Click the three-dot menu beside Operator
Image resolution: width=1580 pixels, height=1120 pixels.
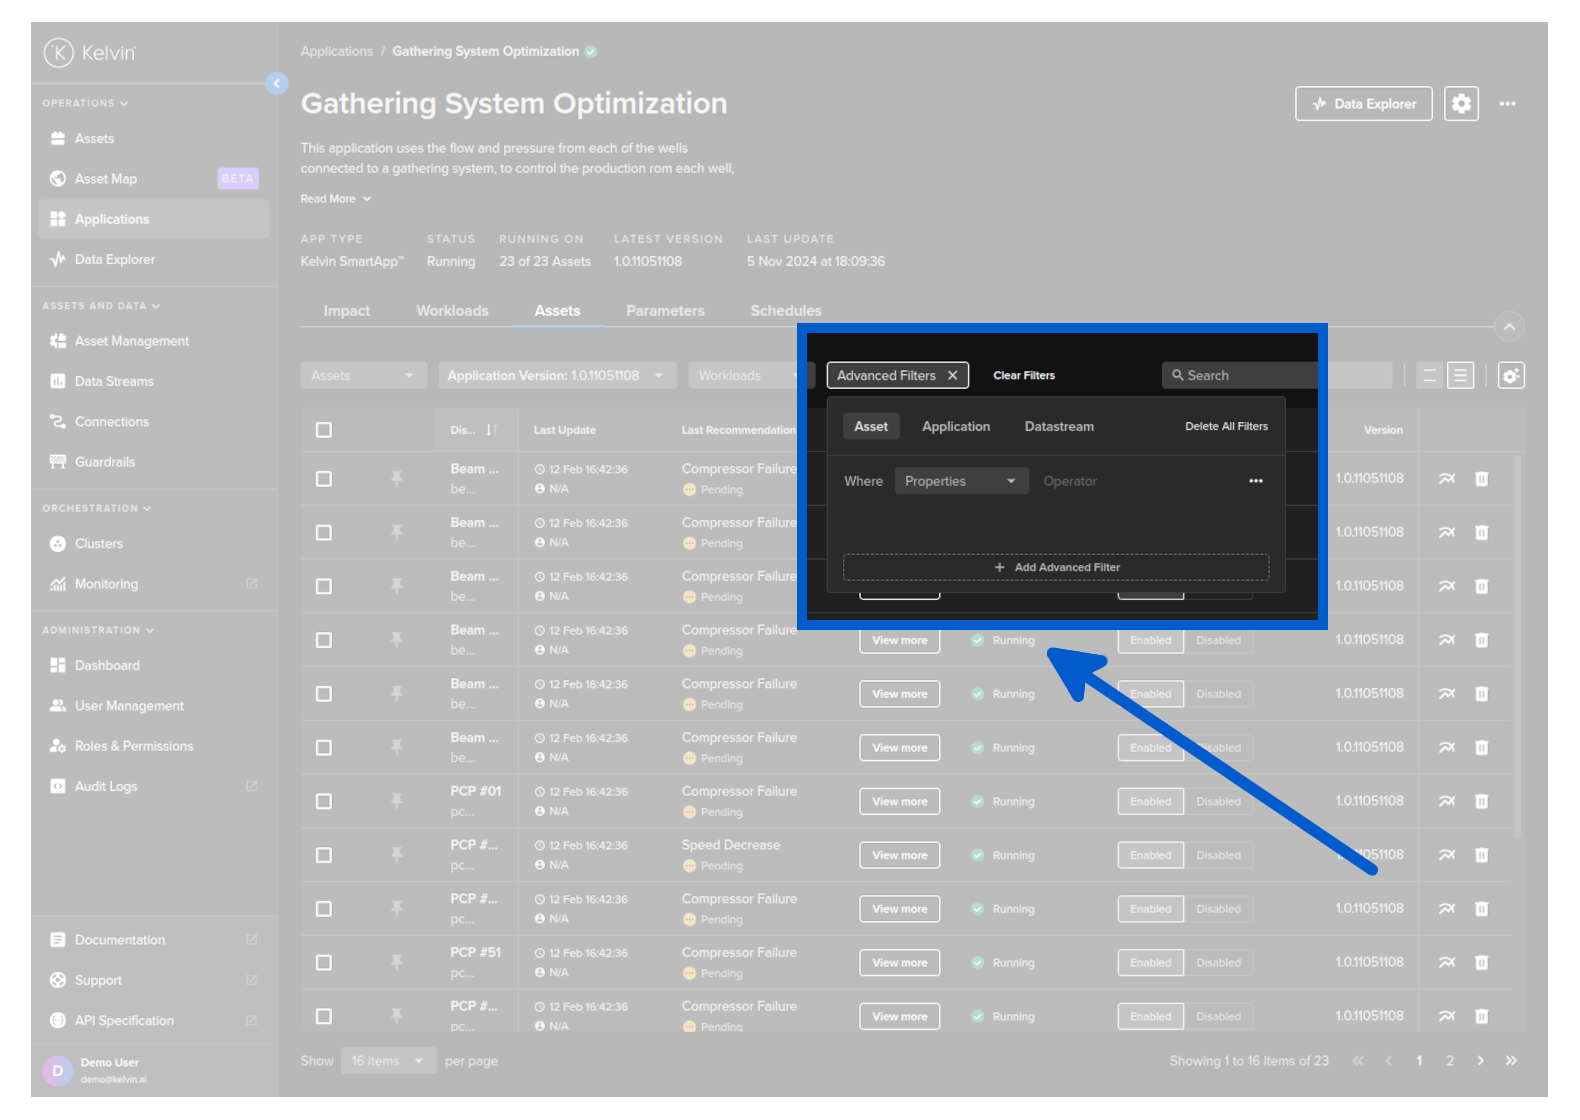click(x=1255, y=481)
